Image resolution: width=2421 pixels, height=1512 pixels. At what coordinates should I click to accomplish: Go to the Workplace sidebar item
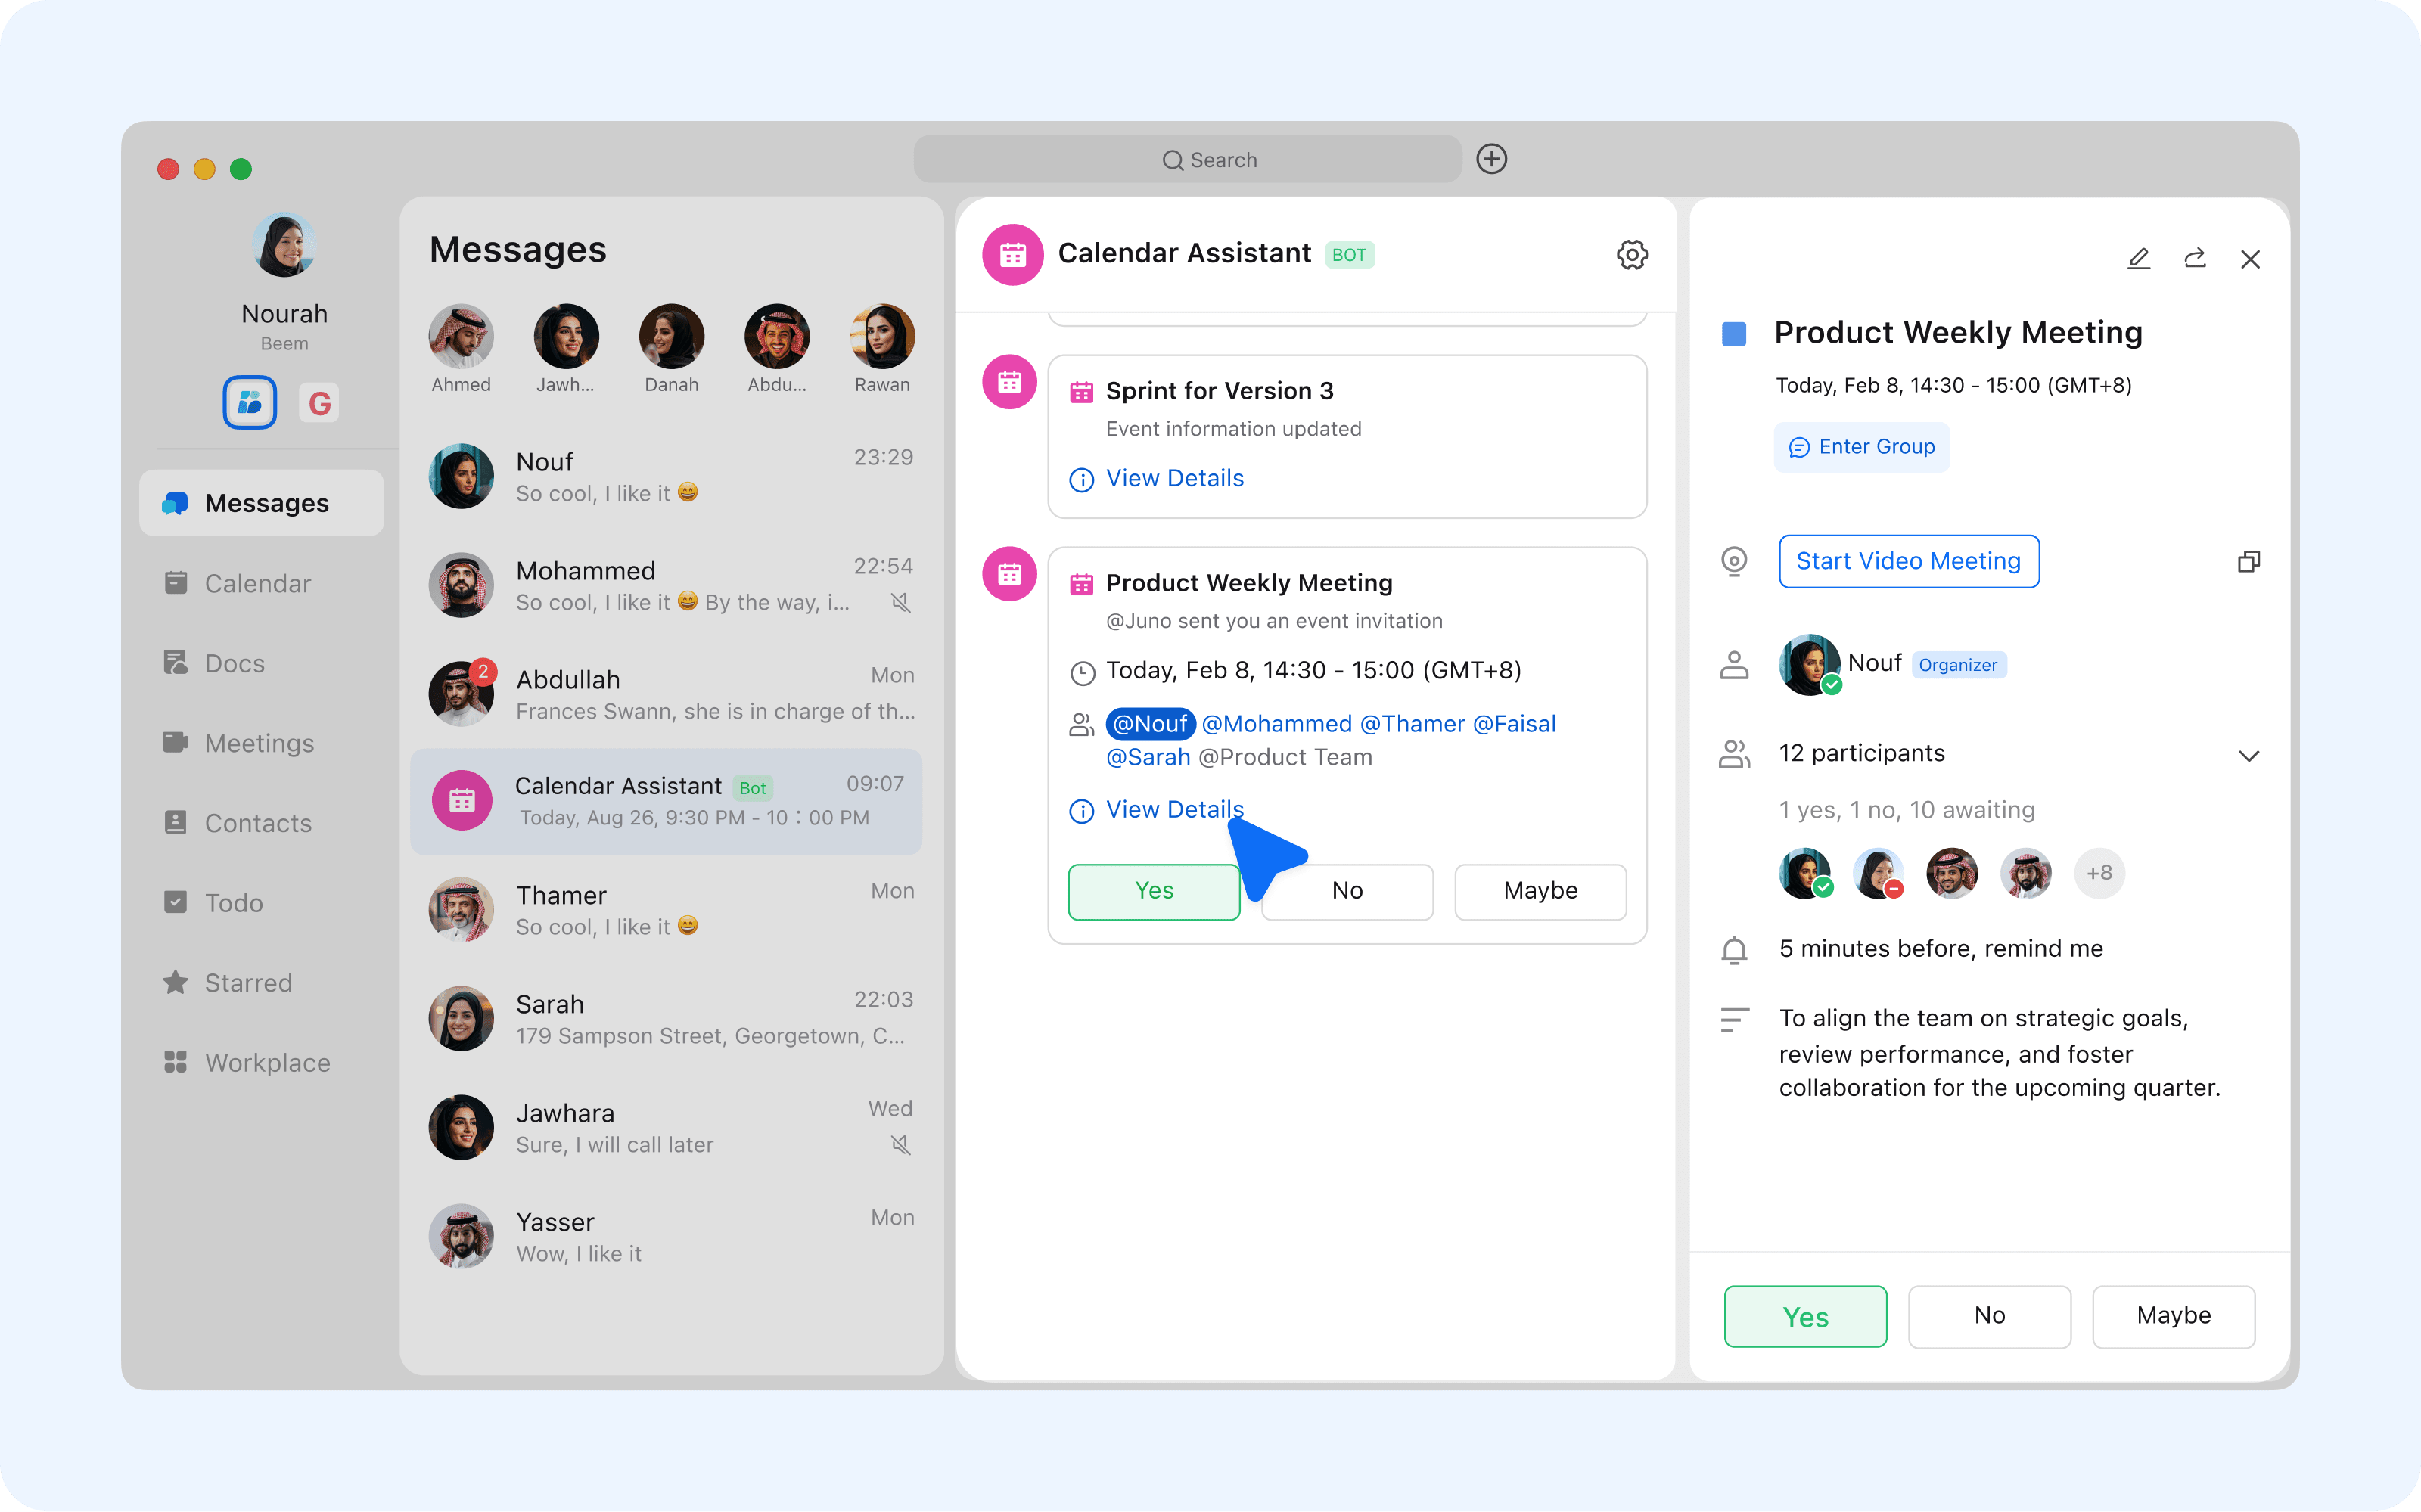[x=267, y=1062]
